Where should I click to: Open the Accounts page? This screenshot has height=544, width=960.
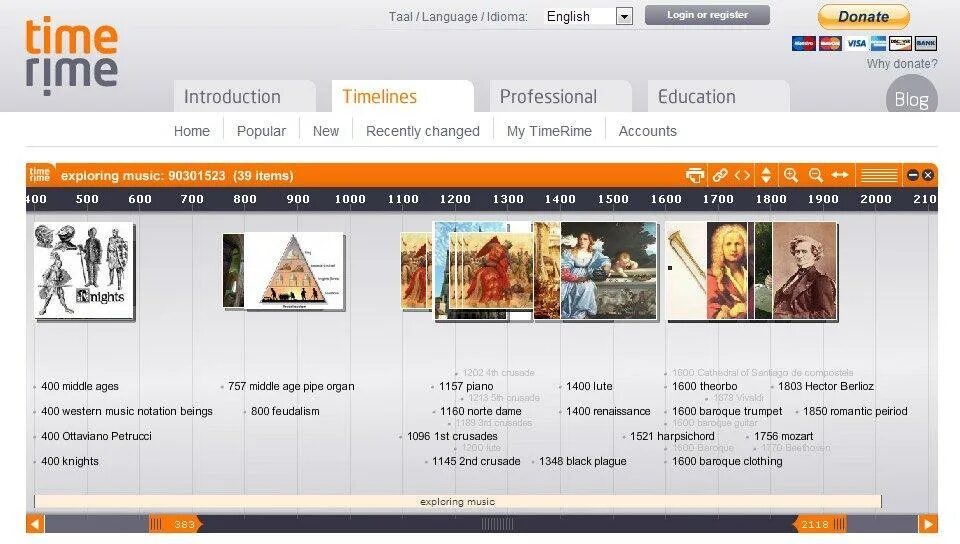point(648,131)
